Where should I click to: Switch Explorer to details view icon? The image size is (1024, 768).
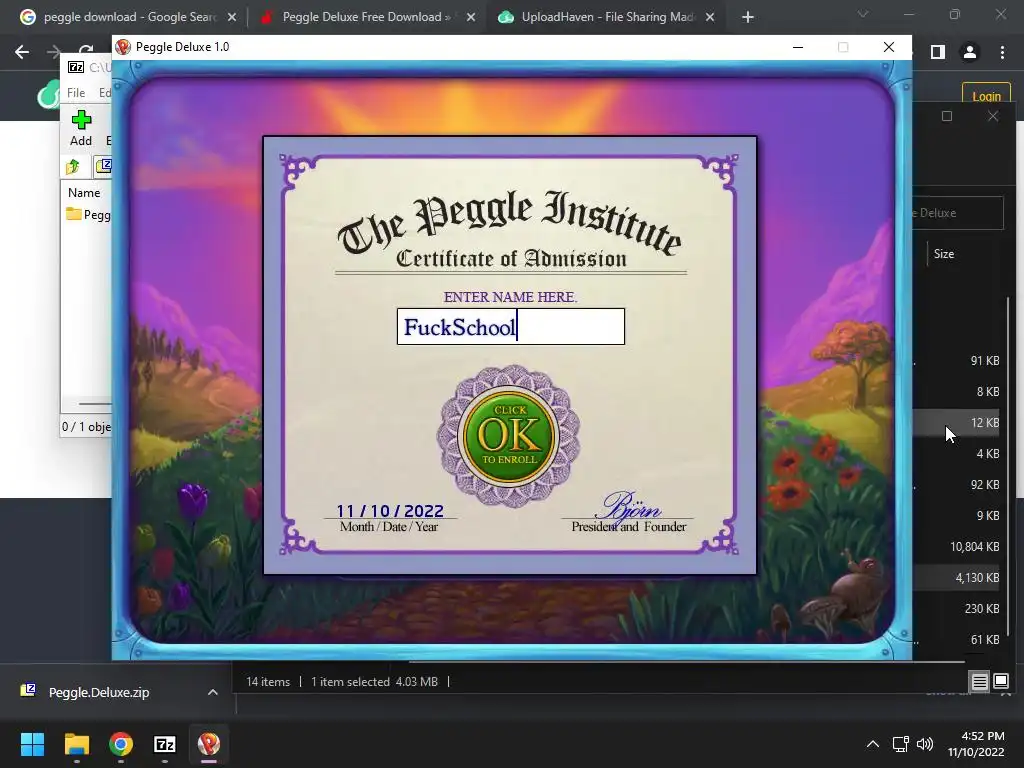(x=979, y=682)
